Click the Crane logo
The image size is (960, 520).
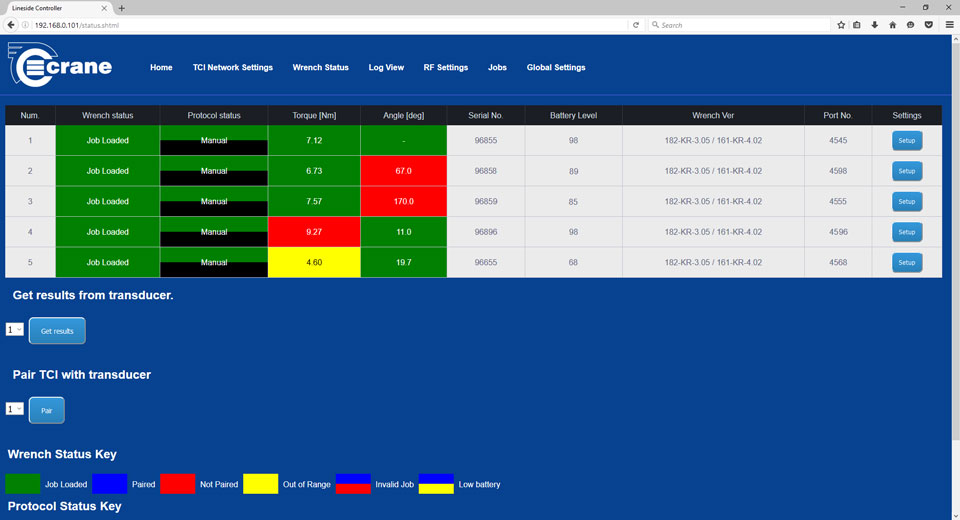tap(61, 67)
